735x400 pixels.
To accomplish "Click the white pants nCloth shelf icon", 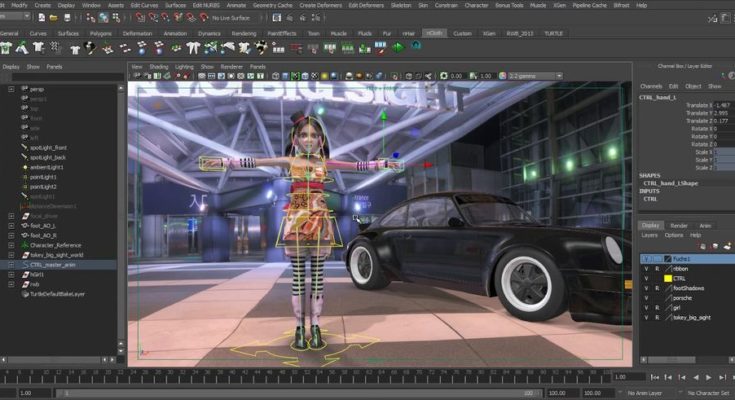I will [x=193, y=47].
